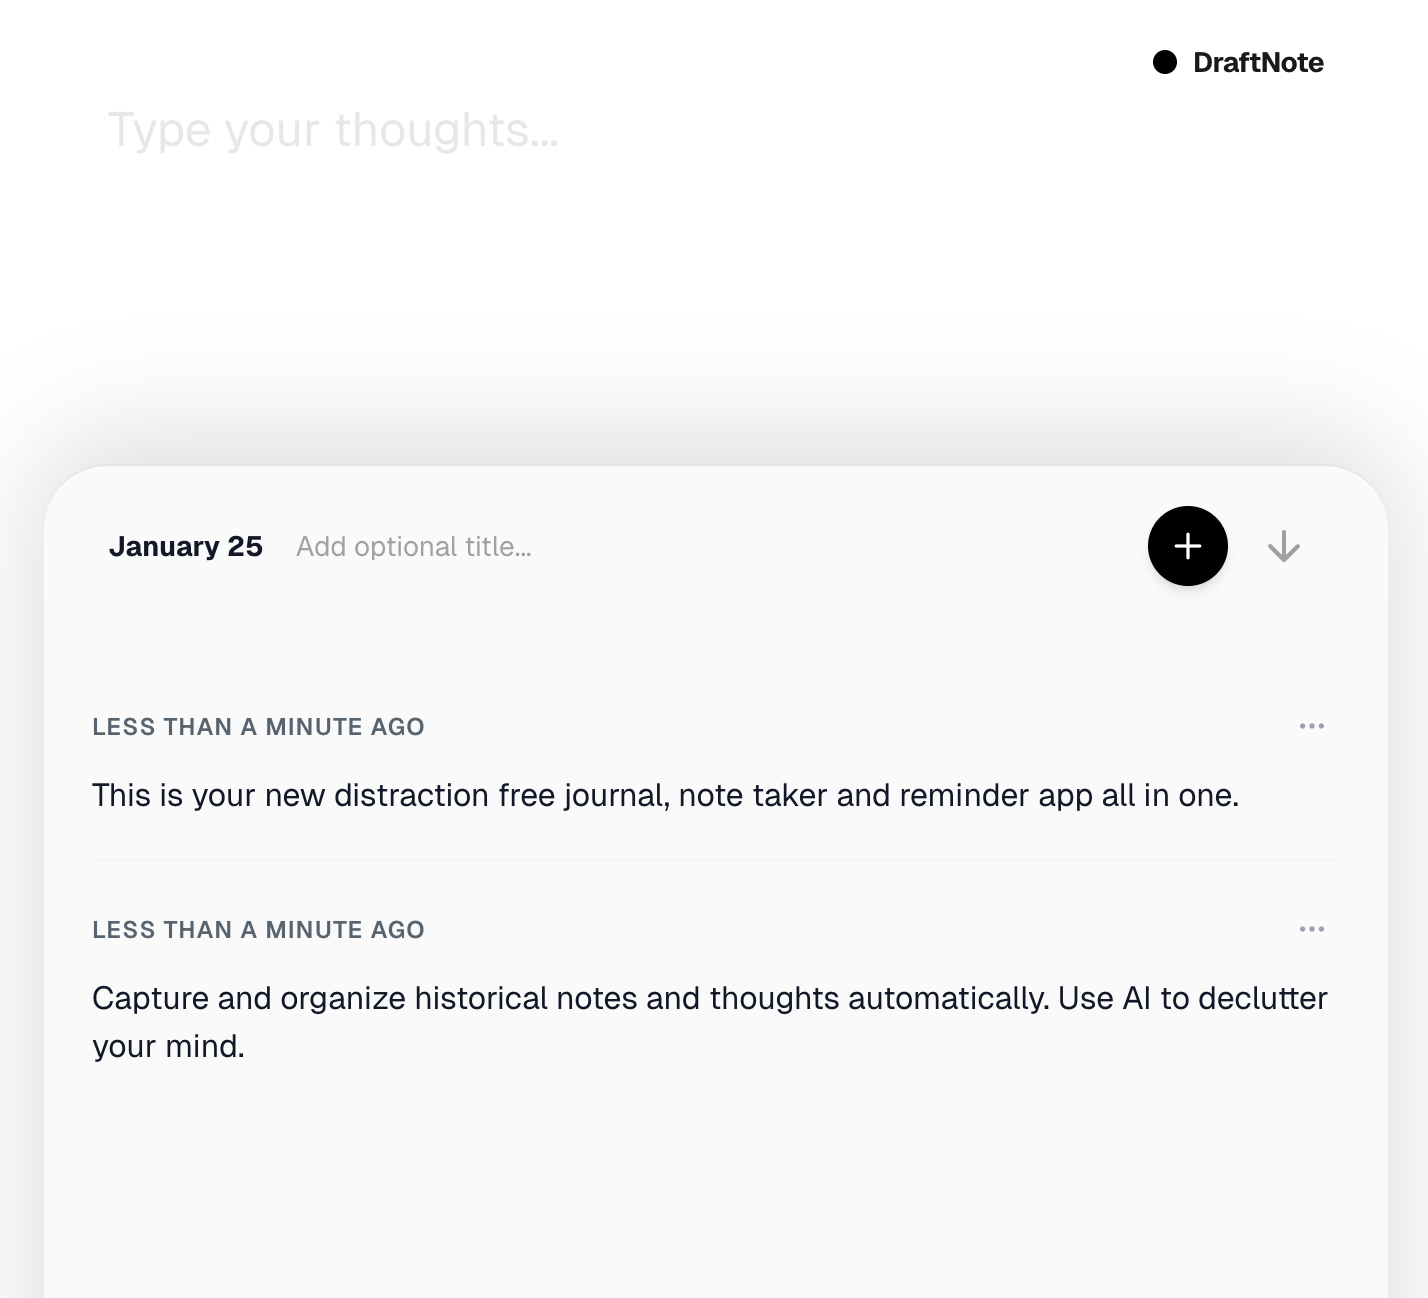Image resolution: width=1428 pixels, height=1298 pixels.
Task: Focus the "Type your thoughts..." field
Action: 332,130
